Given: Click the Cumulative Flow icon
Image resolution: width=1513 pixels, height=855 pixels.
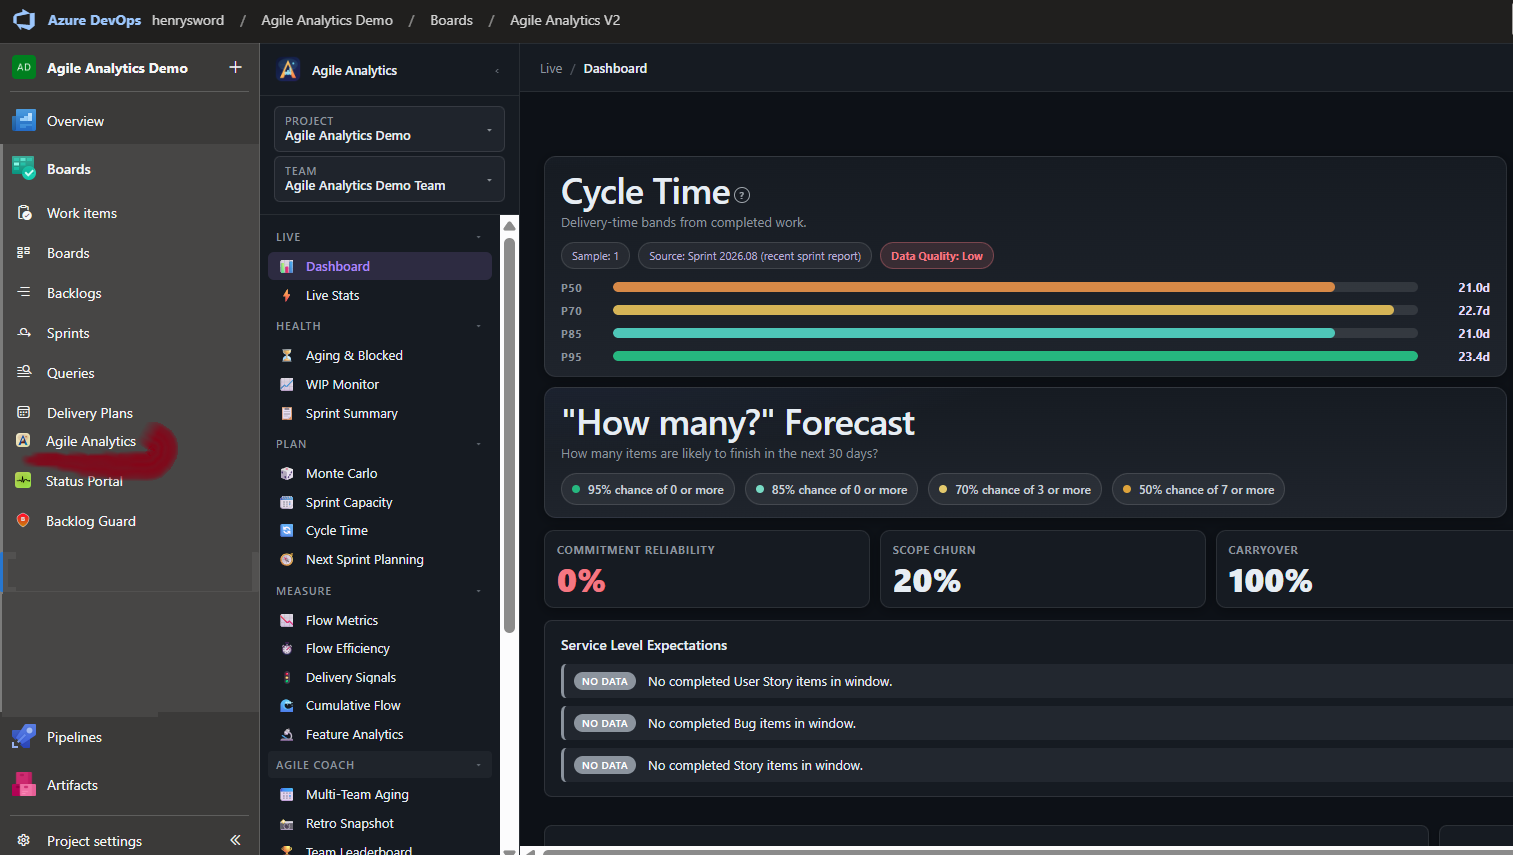Looking at the screenshot, I should pyautogui.click(x=287, y=705).
